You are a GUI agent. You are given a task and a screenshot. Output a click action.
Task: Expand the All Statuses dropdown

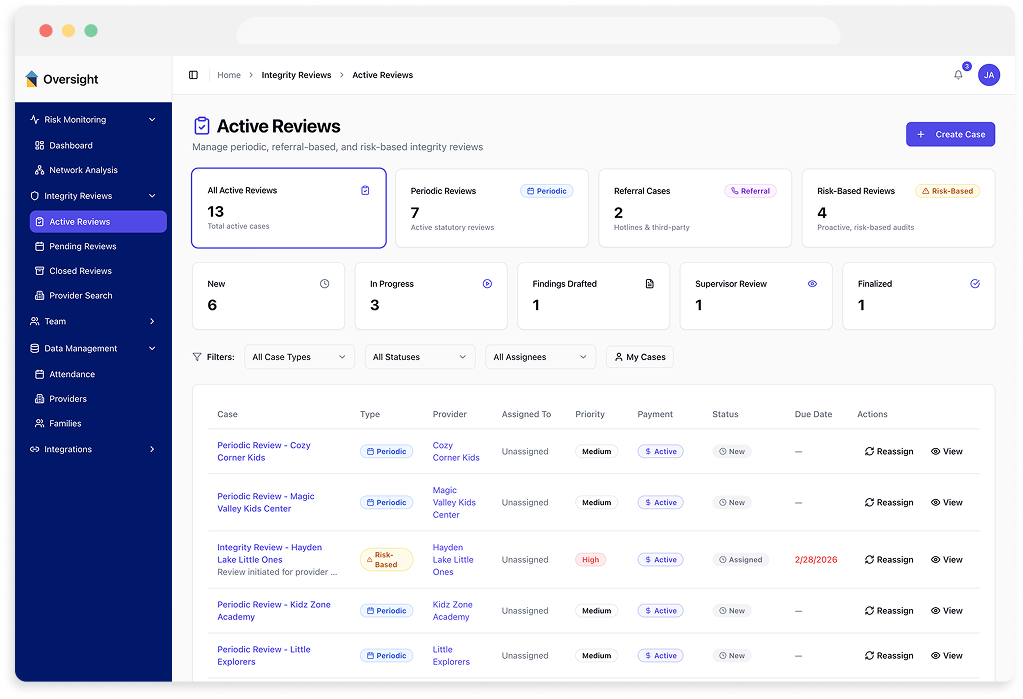[420, 356]
